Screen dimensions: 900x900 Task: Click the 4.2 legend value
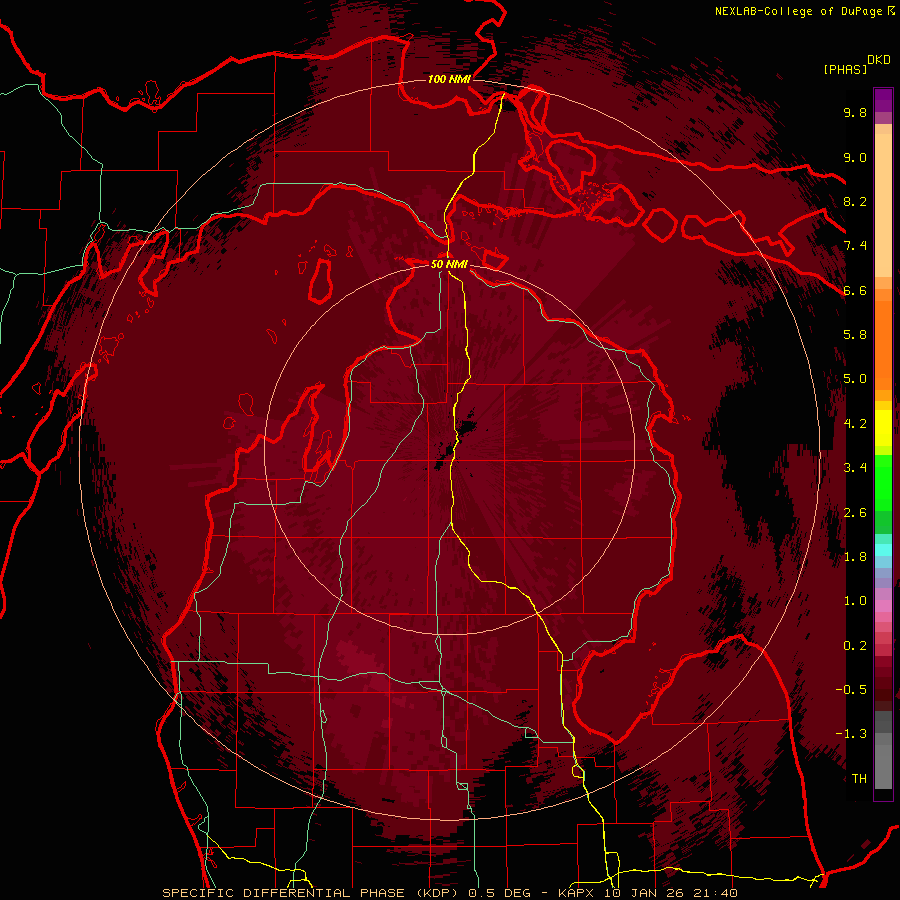(855, 424)
